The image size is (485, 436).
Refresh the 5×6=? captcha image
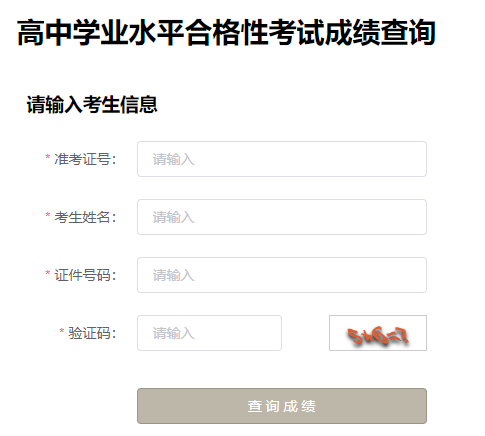(378, 333)
